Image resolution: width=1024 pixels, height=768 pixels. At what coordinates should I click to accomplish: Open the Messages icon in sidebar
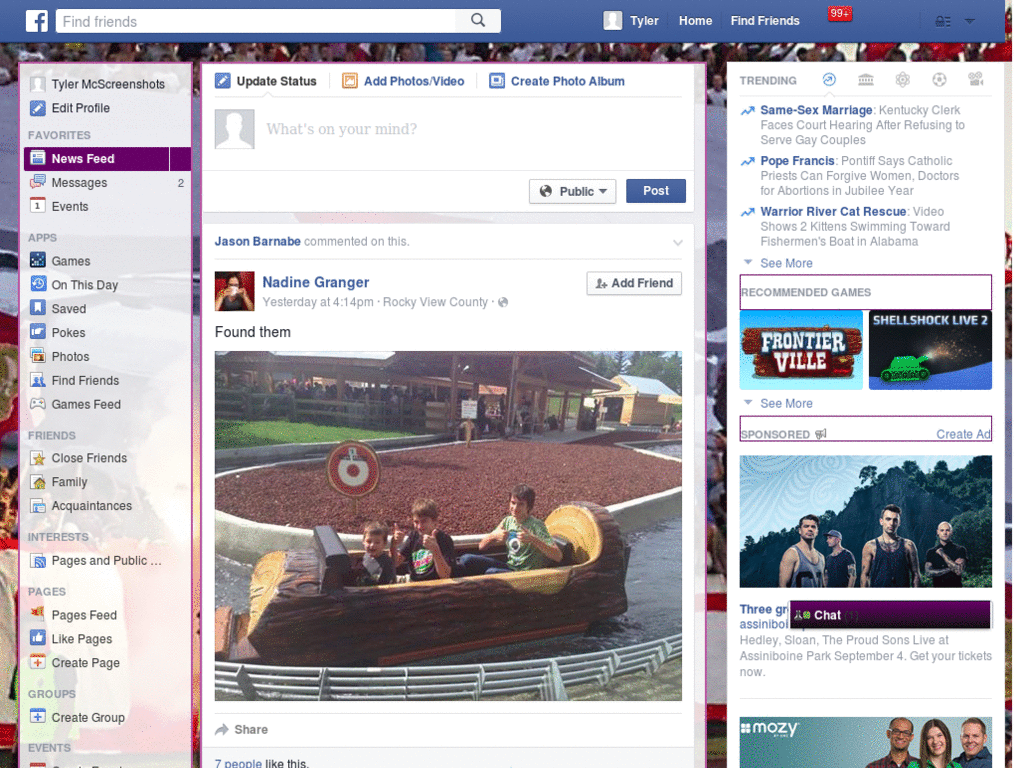click(38, 182)
